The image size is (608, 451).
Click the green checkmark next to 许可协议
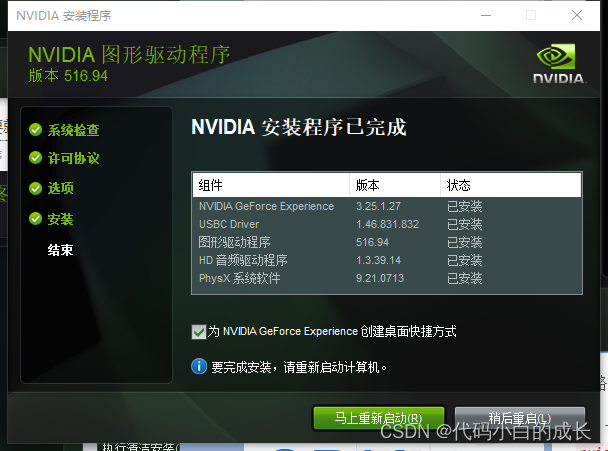click(x=35, y=158)
